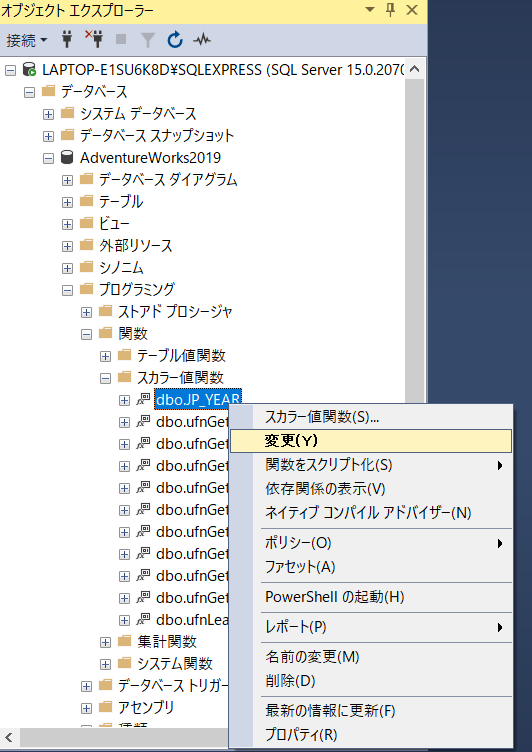Viewport: 532px width, 752px height.
Task: Collapse the プログラミング folder
Action: pos(67,290)
